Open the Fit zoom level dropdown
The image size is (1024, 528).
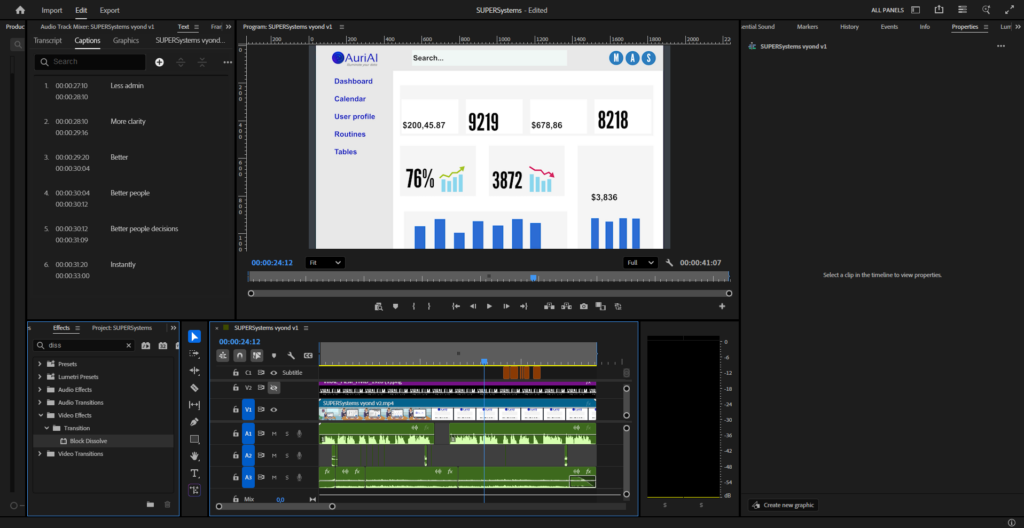point(325,263)
